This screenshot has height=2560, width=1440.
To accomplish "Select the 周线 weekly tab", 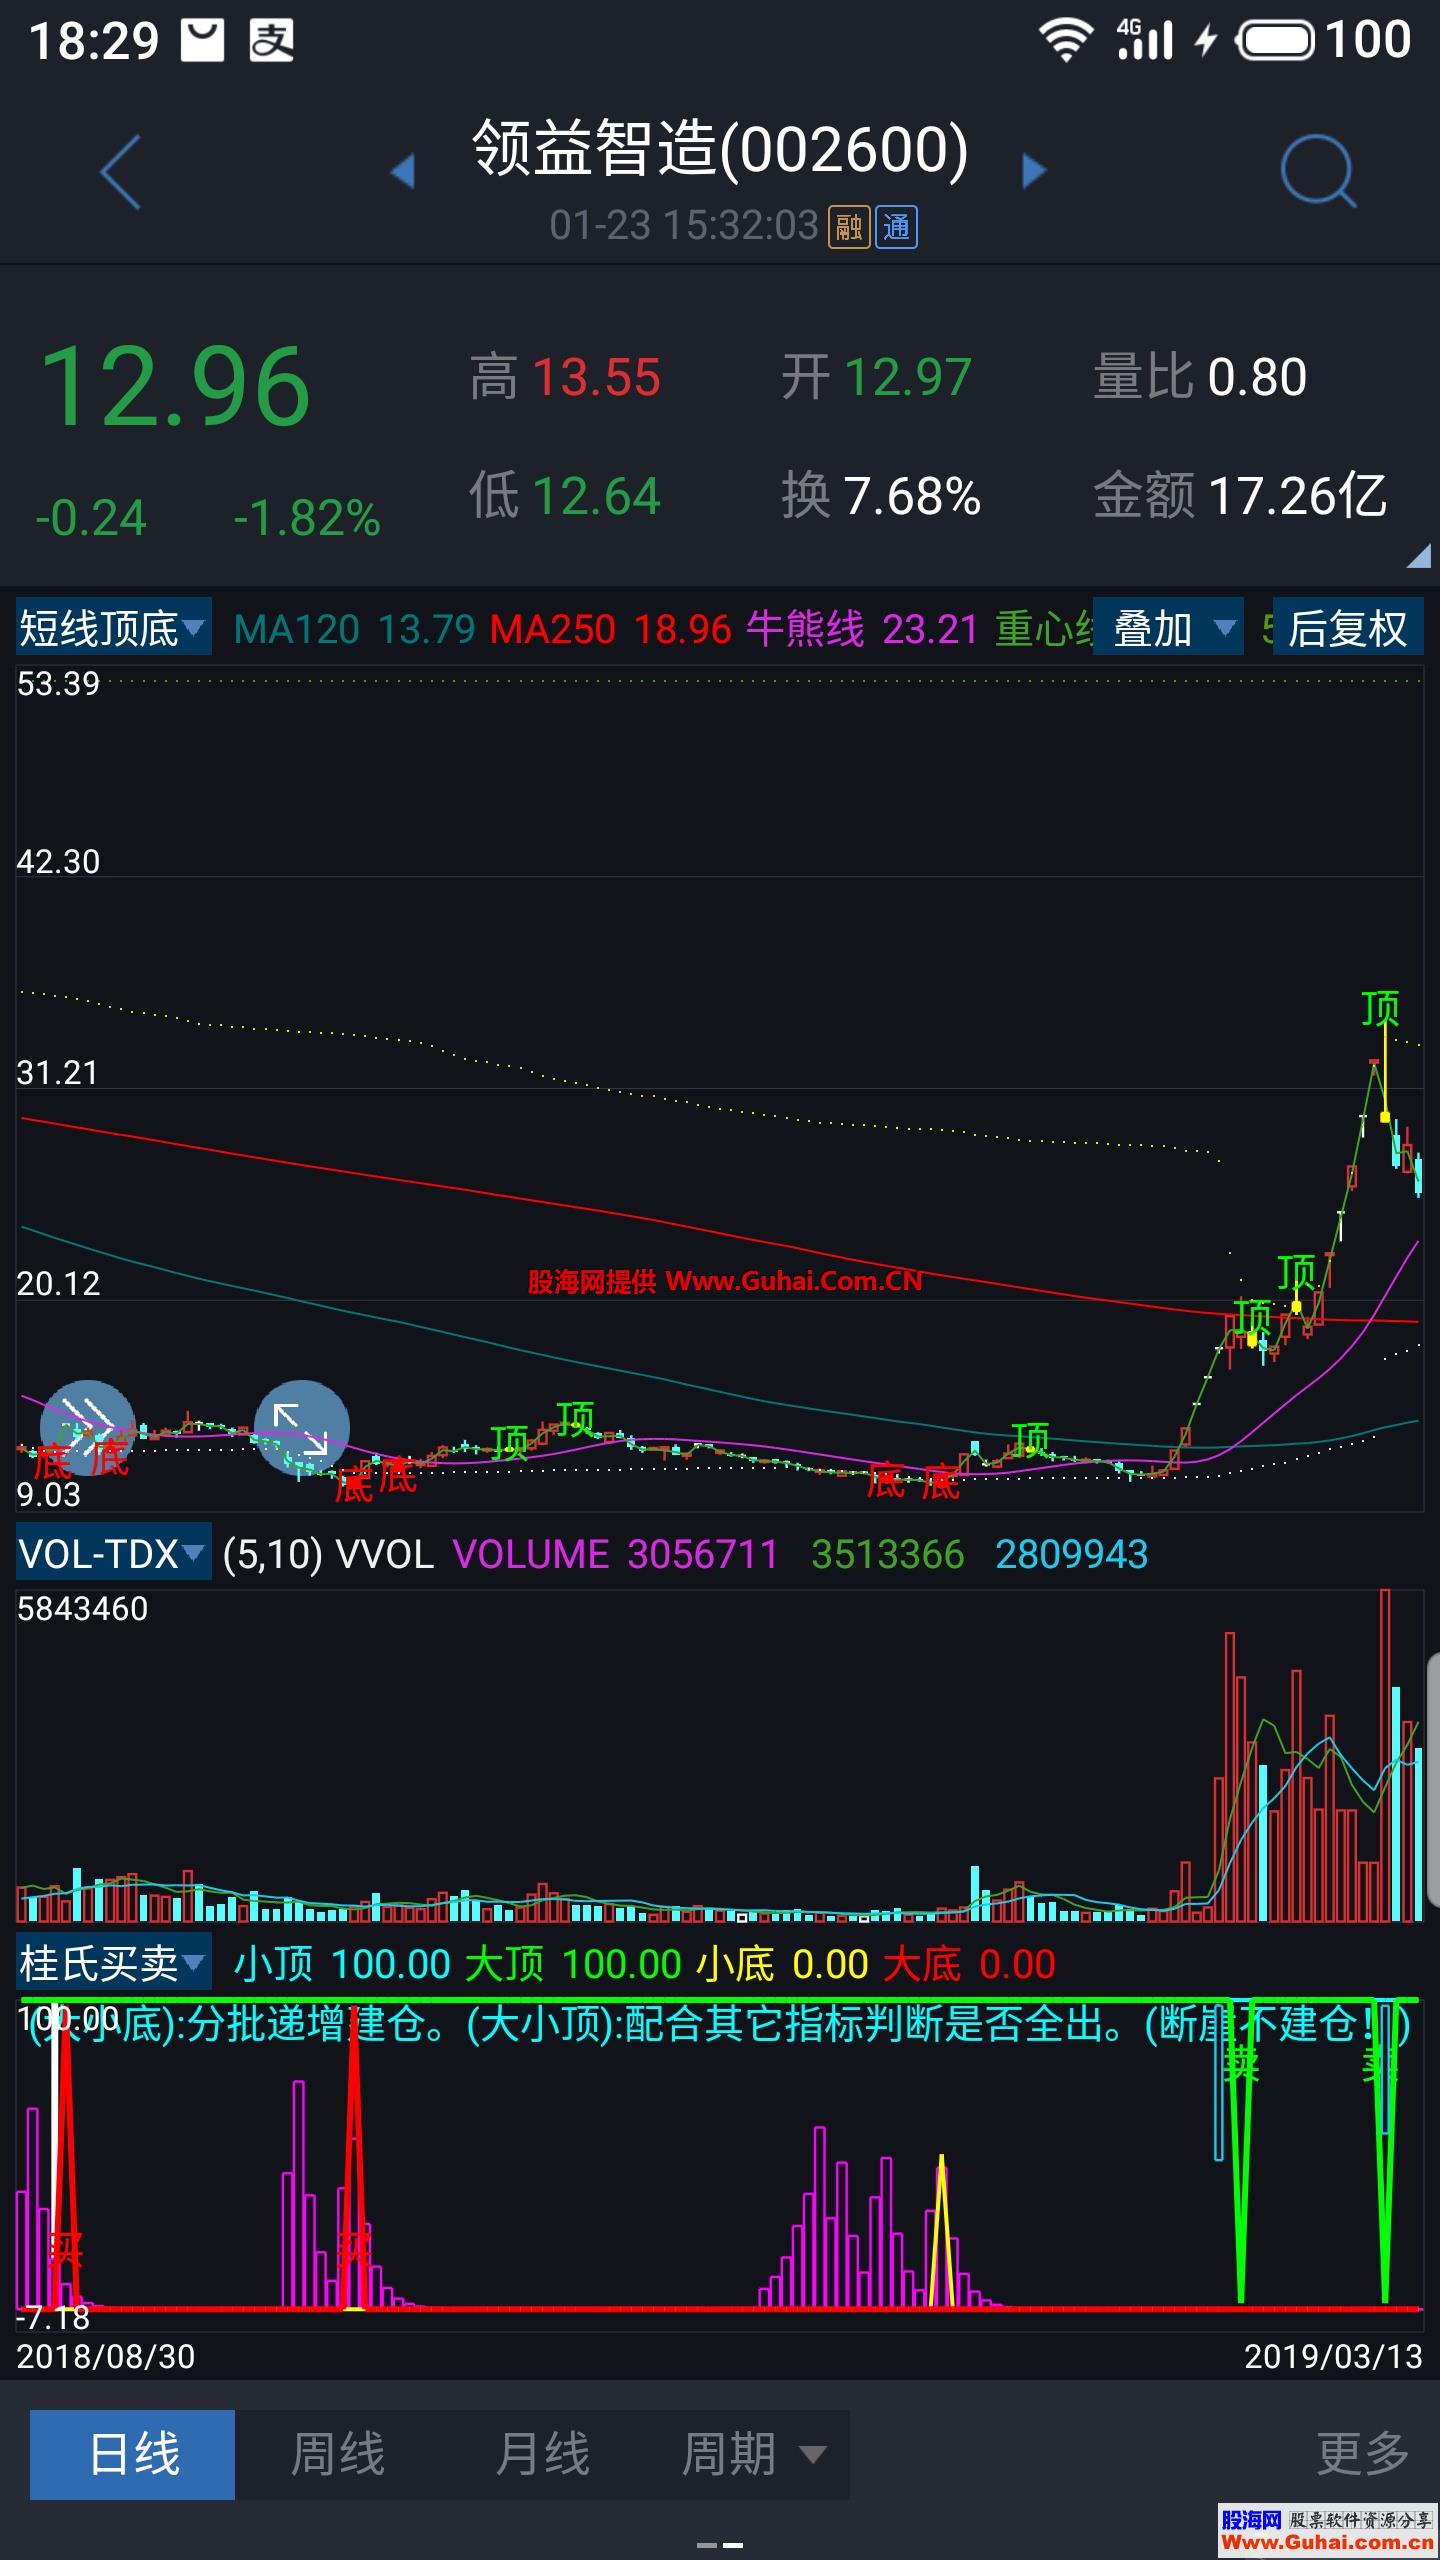I will click(338, 2454).
